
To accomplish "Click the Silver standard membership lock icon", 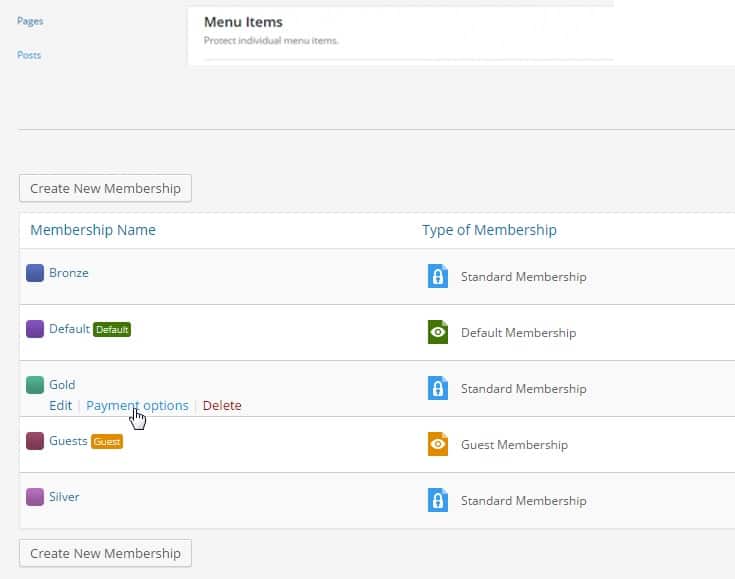I will coord(437,500).
